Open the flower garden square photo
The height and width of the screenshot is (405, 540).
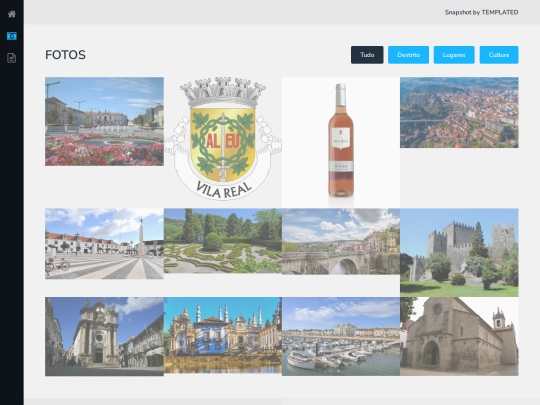pyautogui.click(x=104, y=122)
